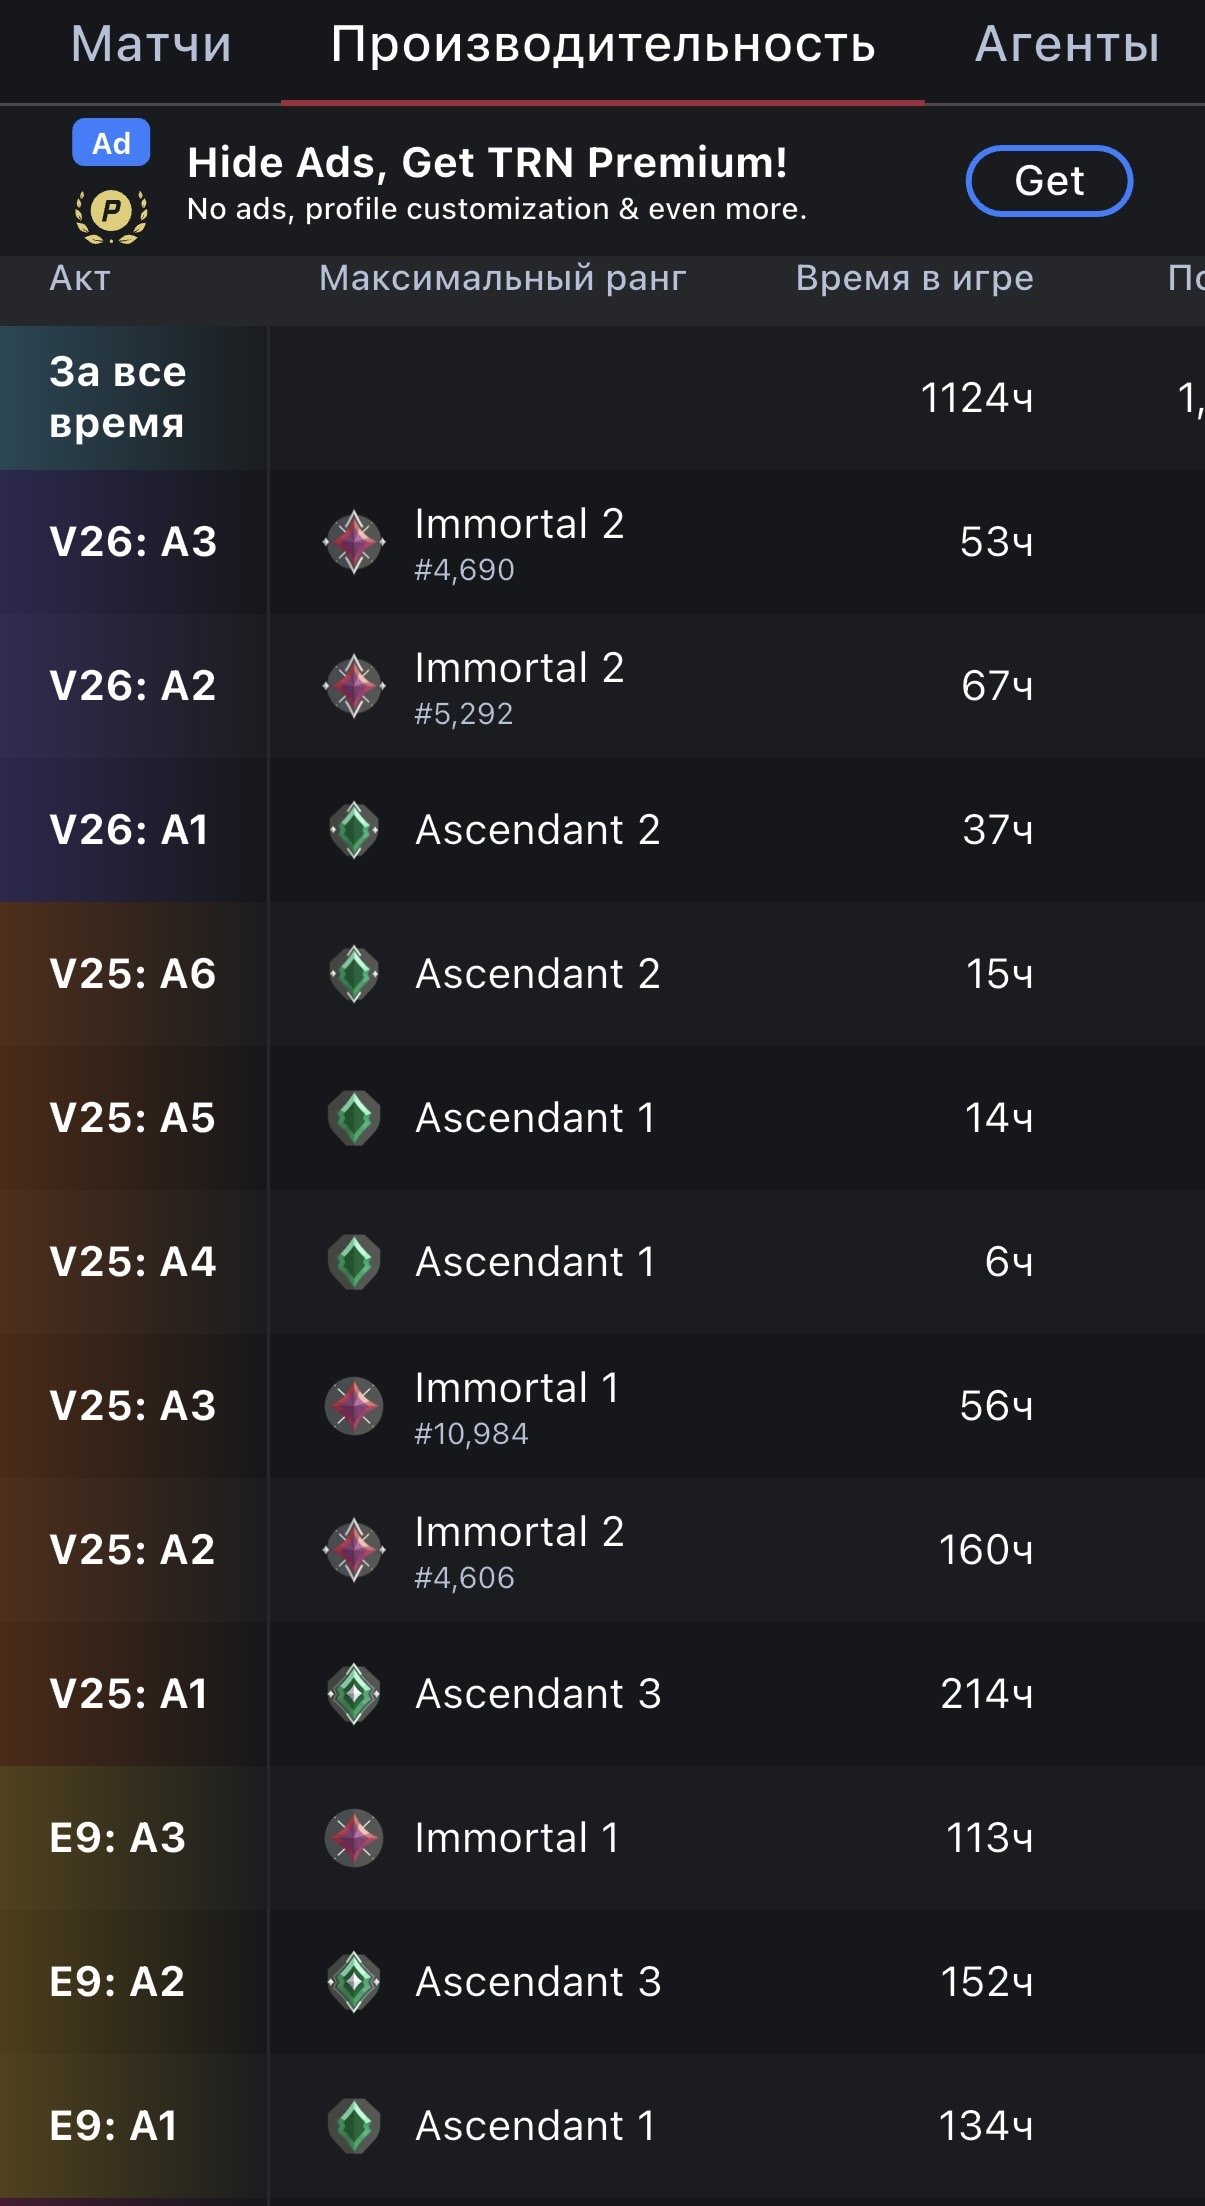Select the За все время row
This screenshot has width=1205, height=2206.
click(602, 398)
